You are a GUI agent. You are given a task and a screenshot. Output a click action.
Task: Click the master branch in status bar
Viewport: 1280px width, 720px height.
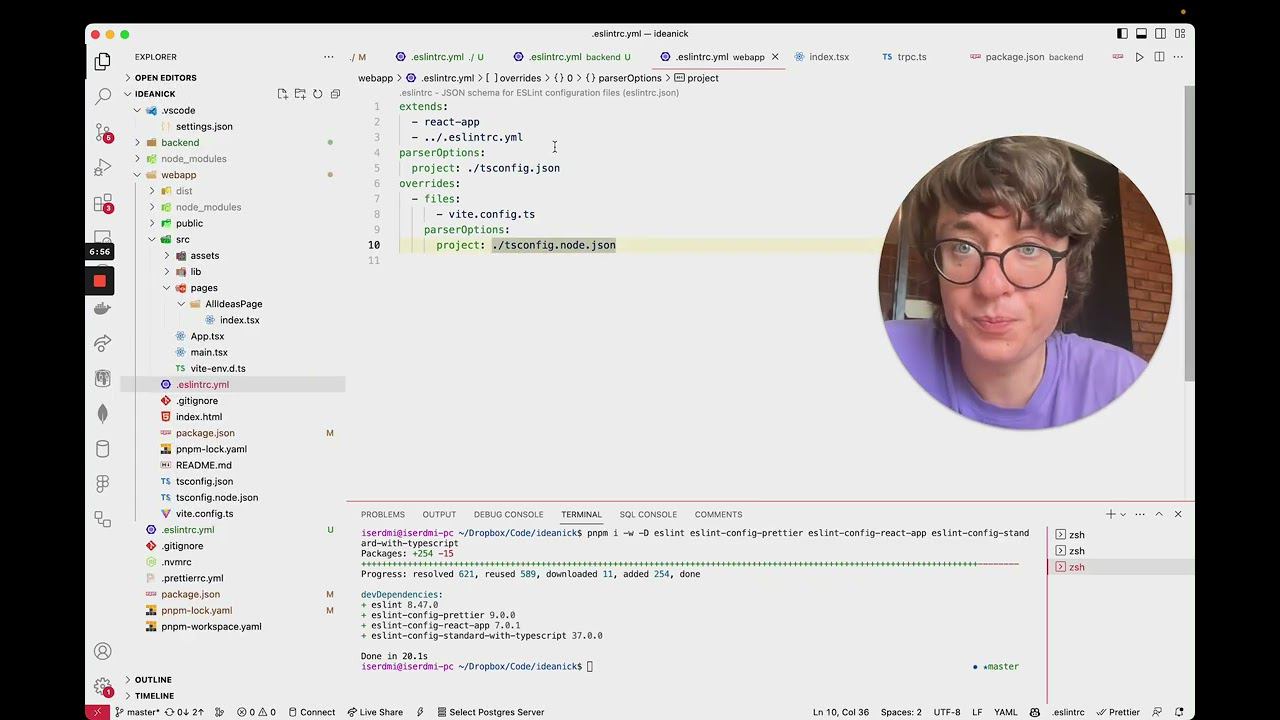(137, 712)
